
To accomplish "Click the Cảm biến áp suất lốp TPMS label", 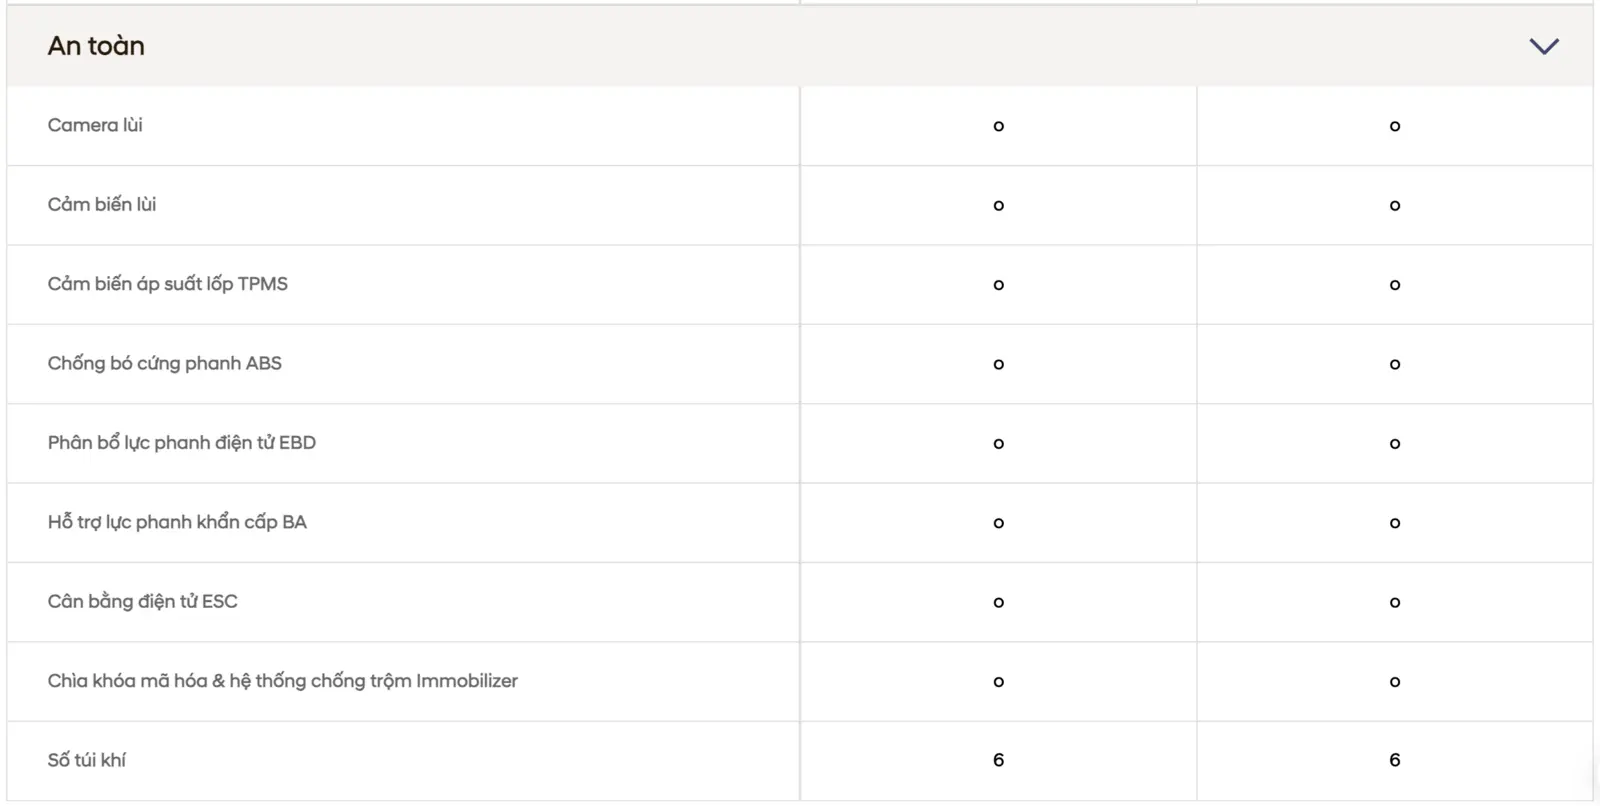I will (x=168, y=284).
